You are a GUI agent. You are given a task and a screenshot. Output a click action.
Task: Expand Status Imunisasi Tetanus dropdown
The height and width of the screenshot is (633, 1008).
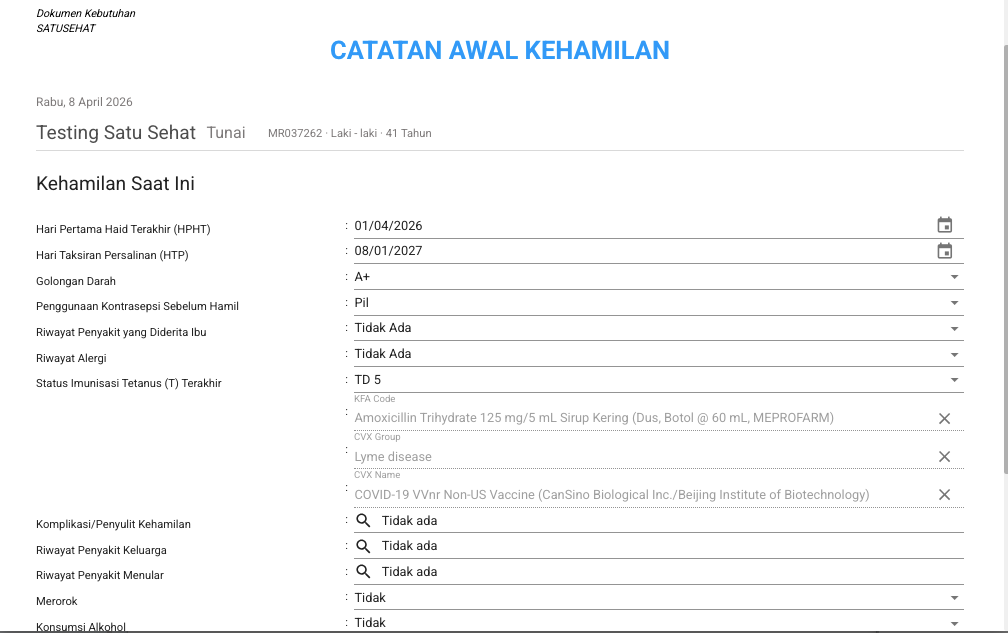pyautogui.click(x=954, y=380)
